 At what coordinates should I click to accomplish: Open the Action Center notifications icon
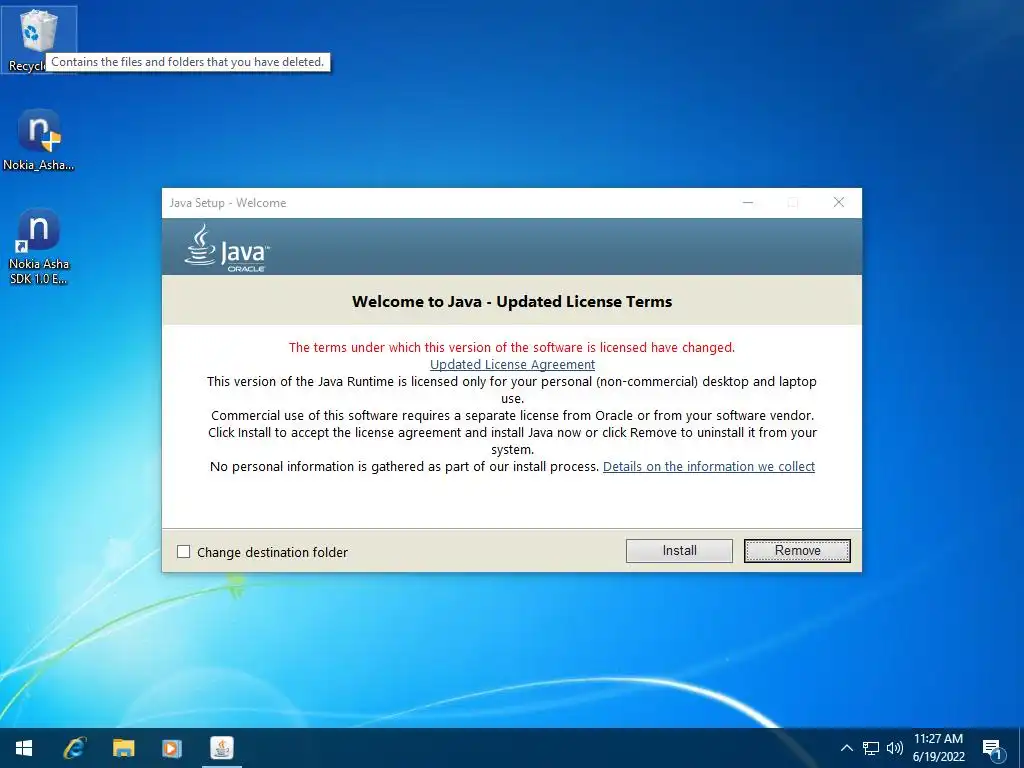pyautogui.click(x=993, y=749)
